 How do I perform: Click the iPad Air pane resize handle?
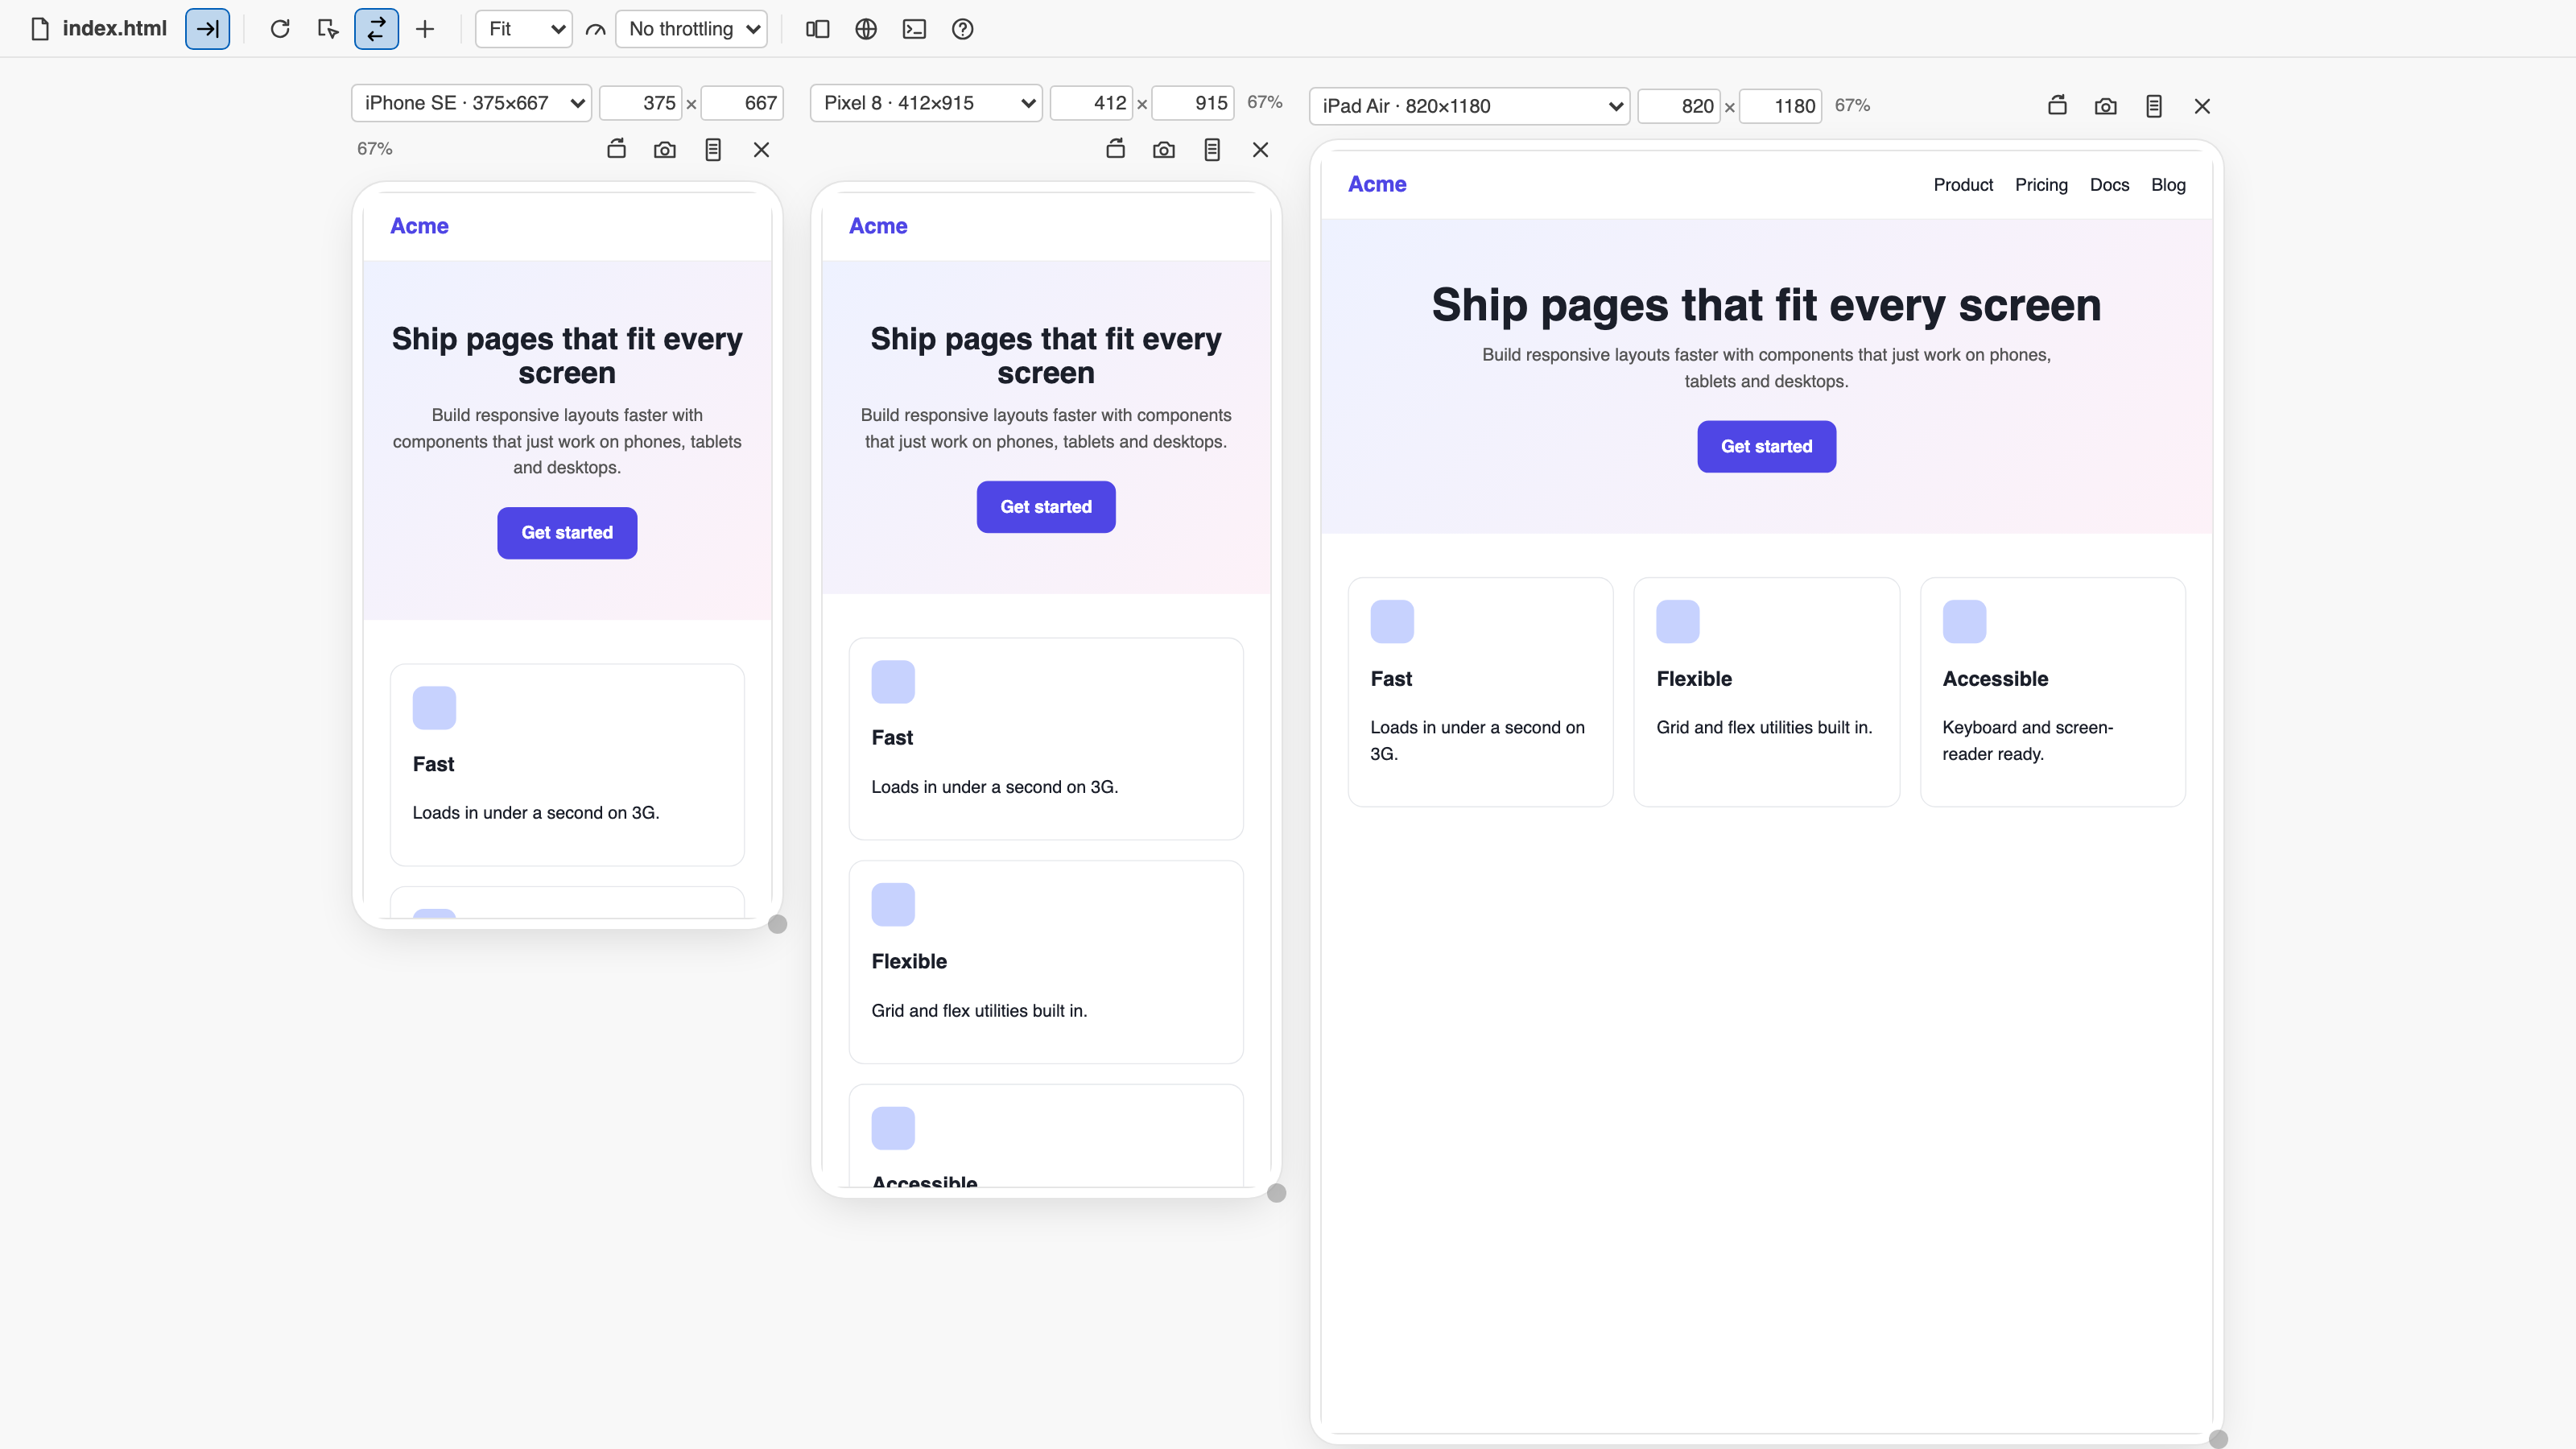[x=2218, y=1439]
